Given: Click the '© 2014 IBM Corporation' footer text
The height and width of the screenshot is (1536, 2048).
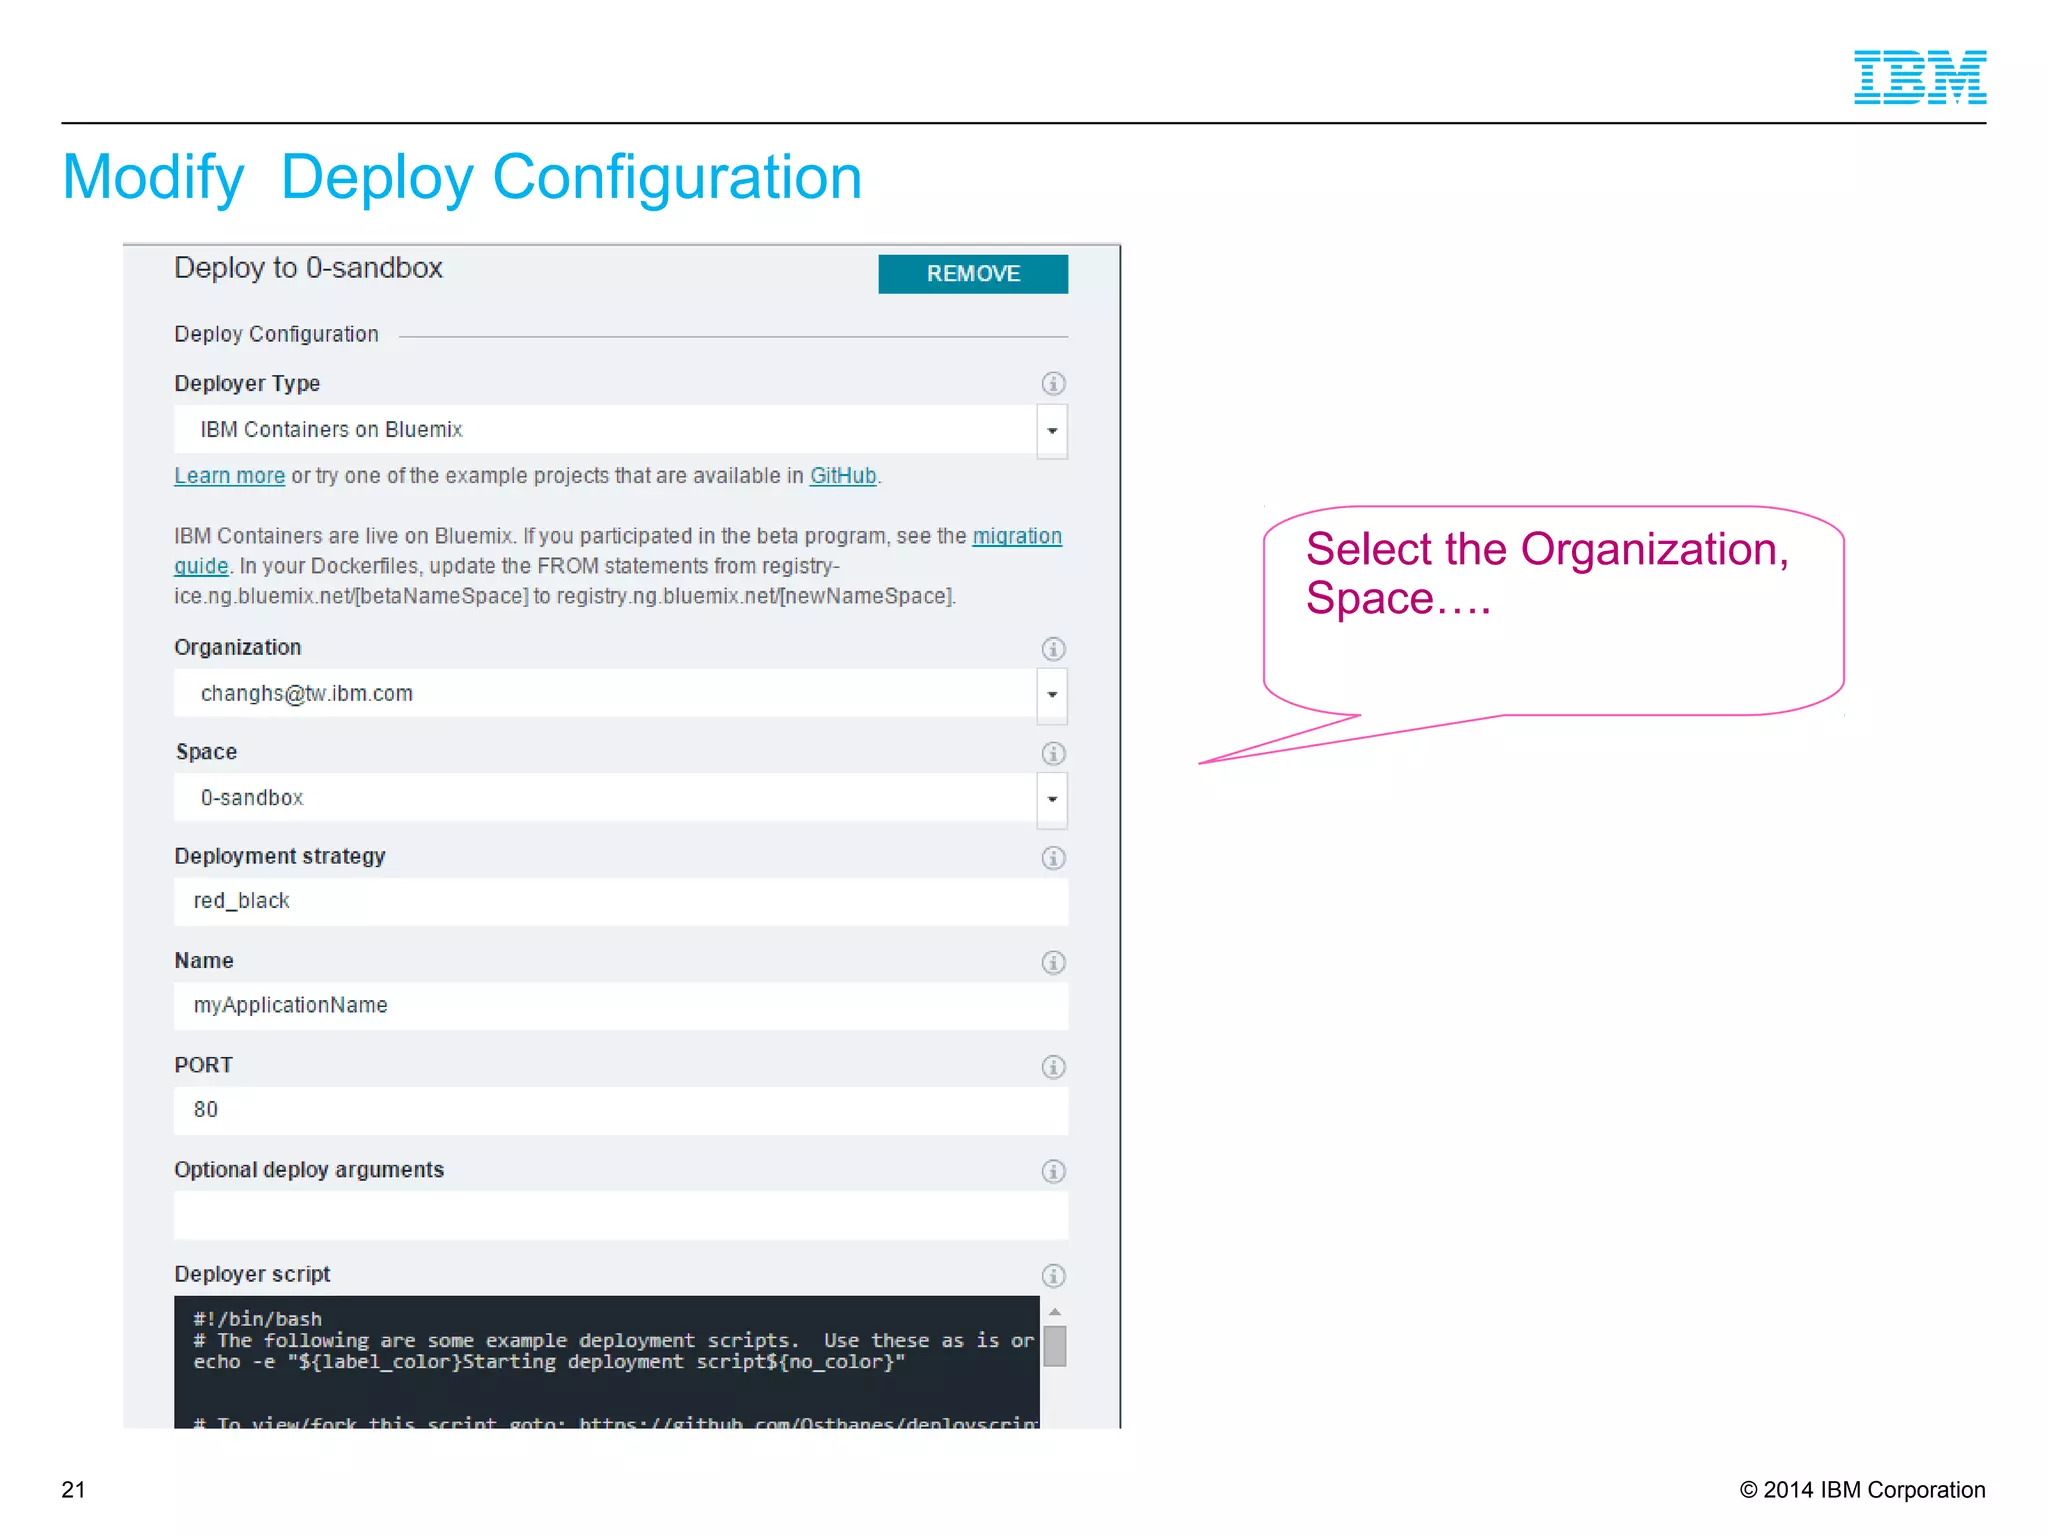Looking at the screenshot, I should tap(1862, 1490).
